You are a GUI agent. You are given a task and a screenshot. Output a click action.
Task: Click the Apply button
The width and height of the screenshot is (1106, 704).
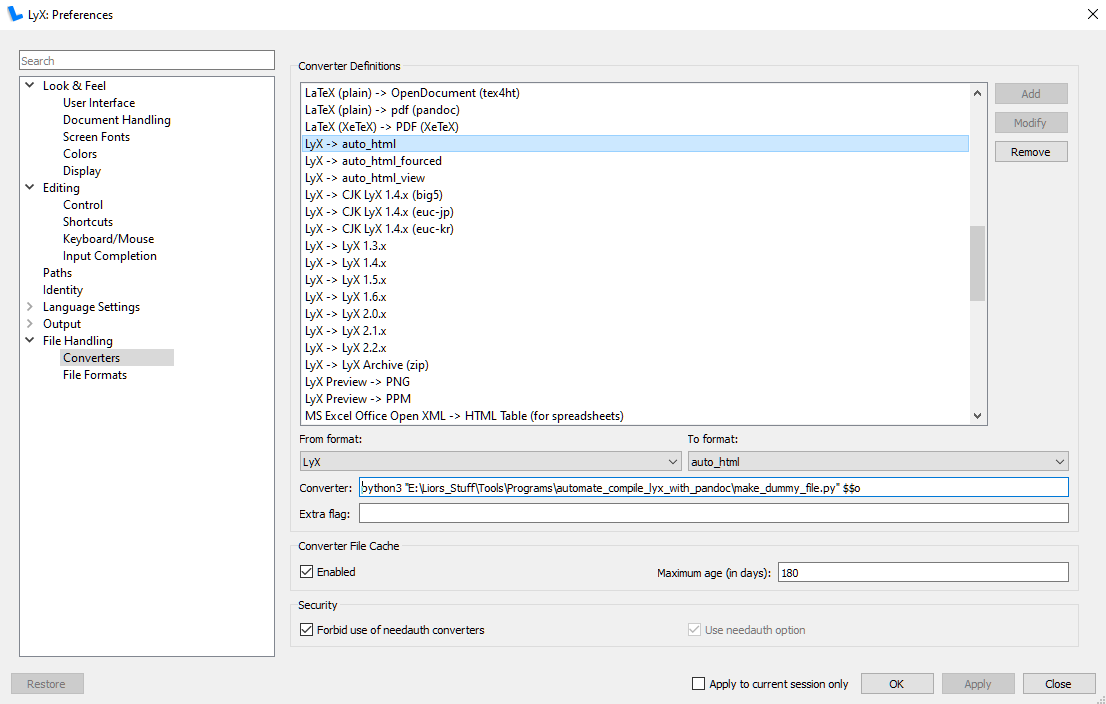point(978,684)
